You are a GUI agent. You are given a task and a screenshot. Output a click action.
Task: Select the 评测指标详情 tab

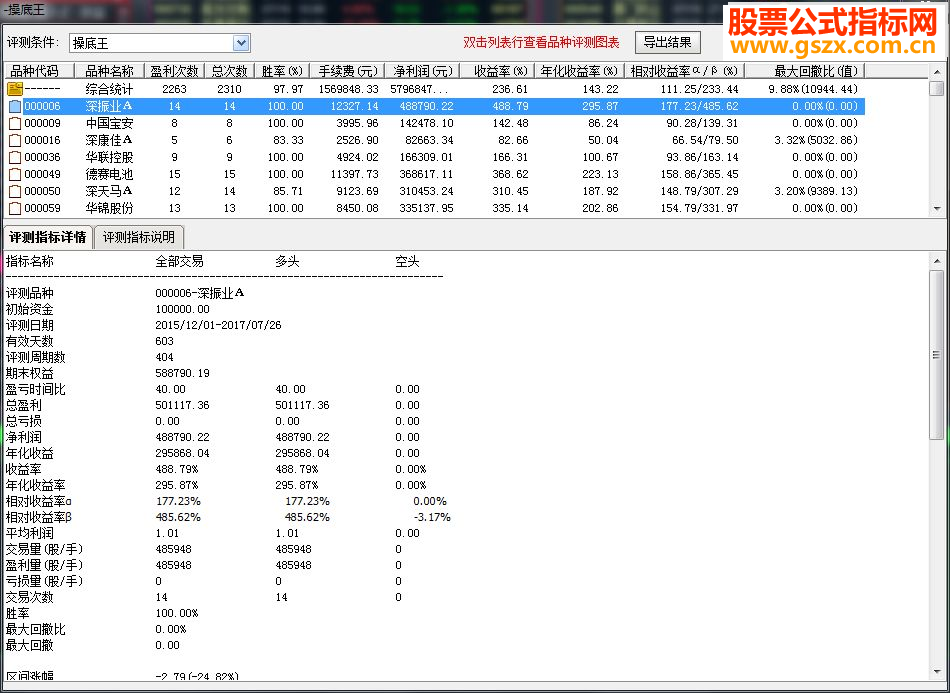point(48,237)
